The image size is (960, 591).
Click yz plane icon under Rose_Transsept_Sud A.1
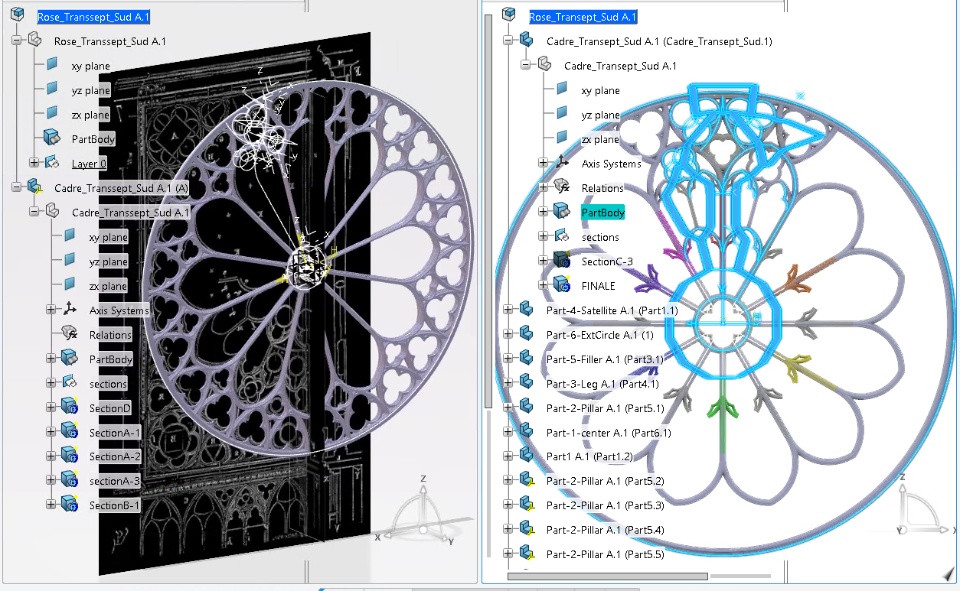(52, 89)
